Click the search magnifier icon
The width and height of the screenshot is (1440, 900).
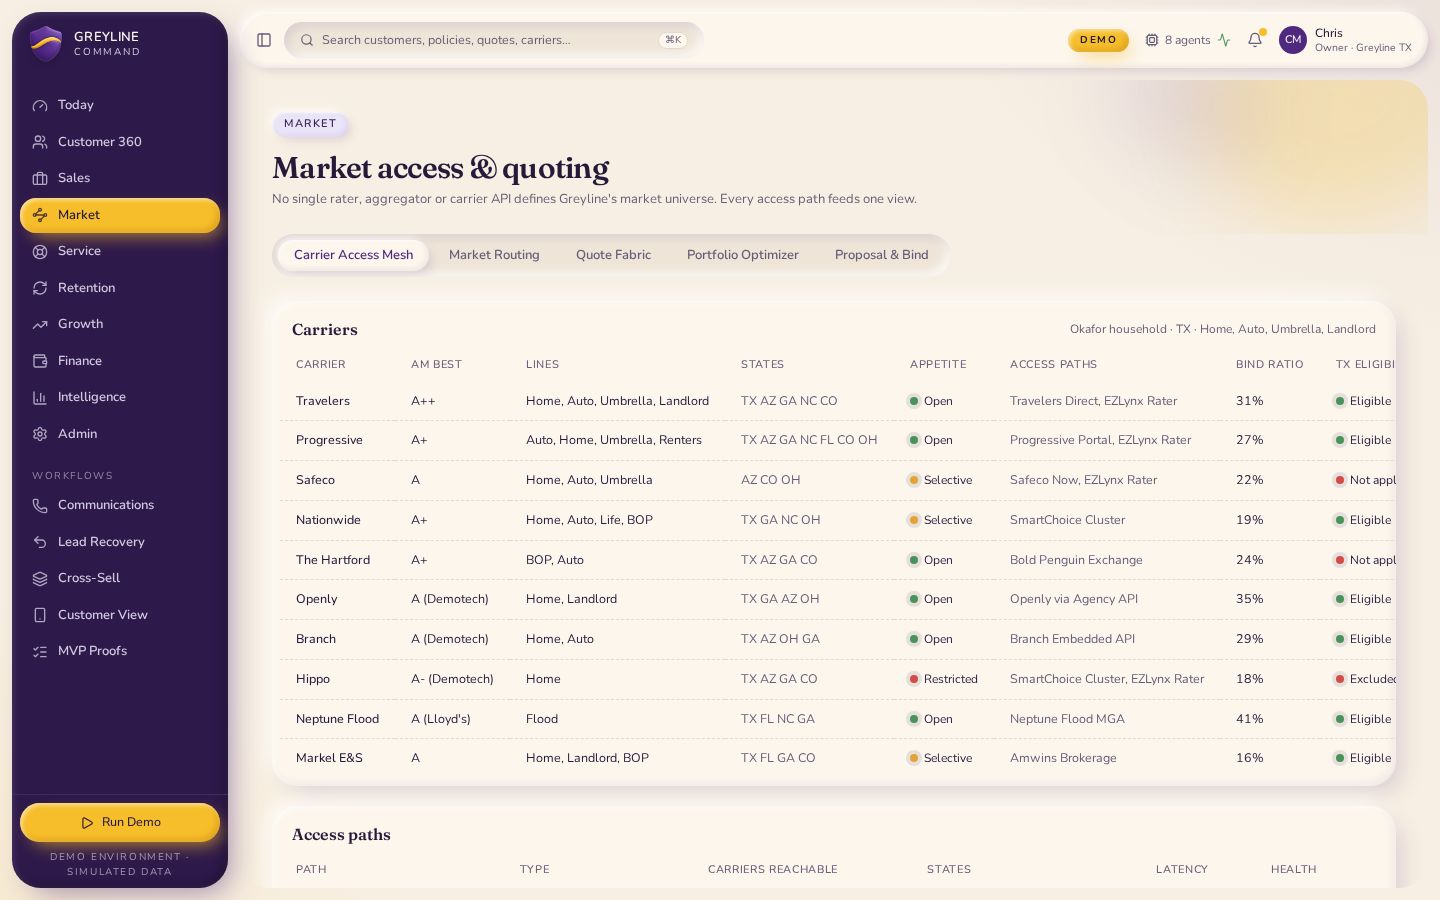pos(307,40)
